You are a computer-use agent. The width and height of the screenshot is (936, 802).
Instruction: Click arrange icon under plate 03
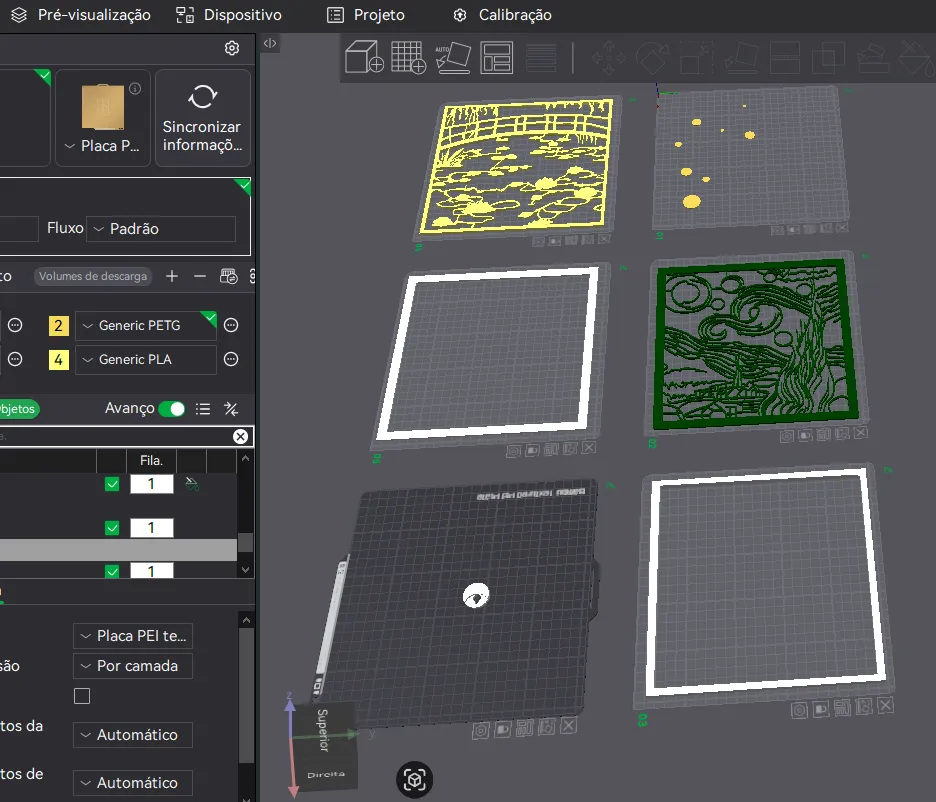[x=843, y=708]
